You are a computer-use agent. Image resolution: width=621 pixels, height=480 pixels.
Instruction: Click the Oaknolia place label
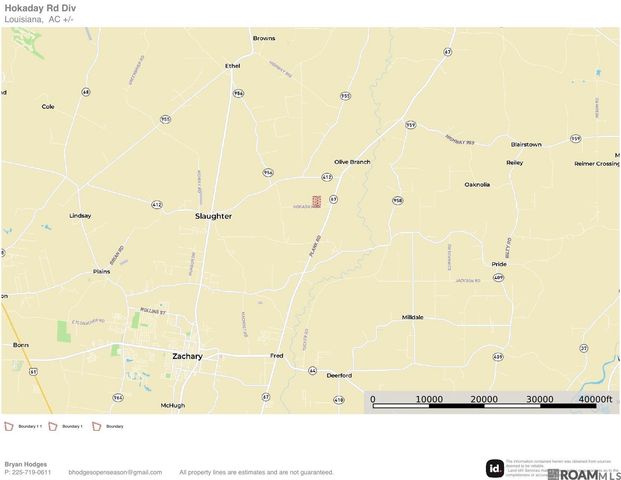click(x=477, y=185)
